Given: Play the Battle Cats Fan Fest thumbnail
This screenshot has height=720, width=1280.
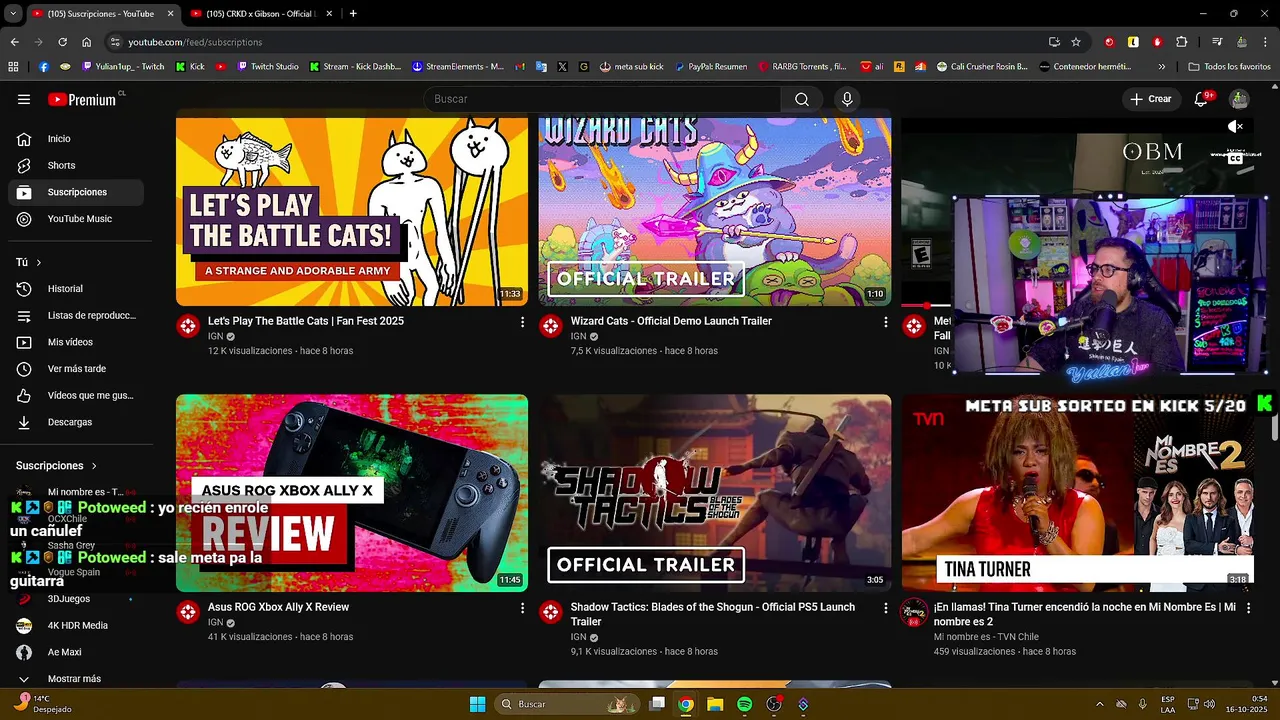Looking at the screenshot, I should point(352,211).
